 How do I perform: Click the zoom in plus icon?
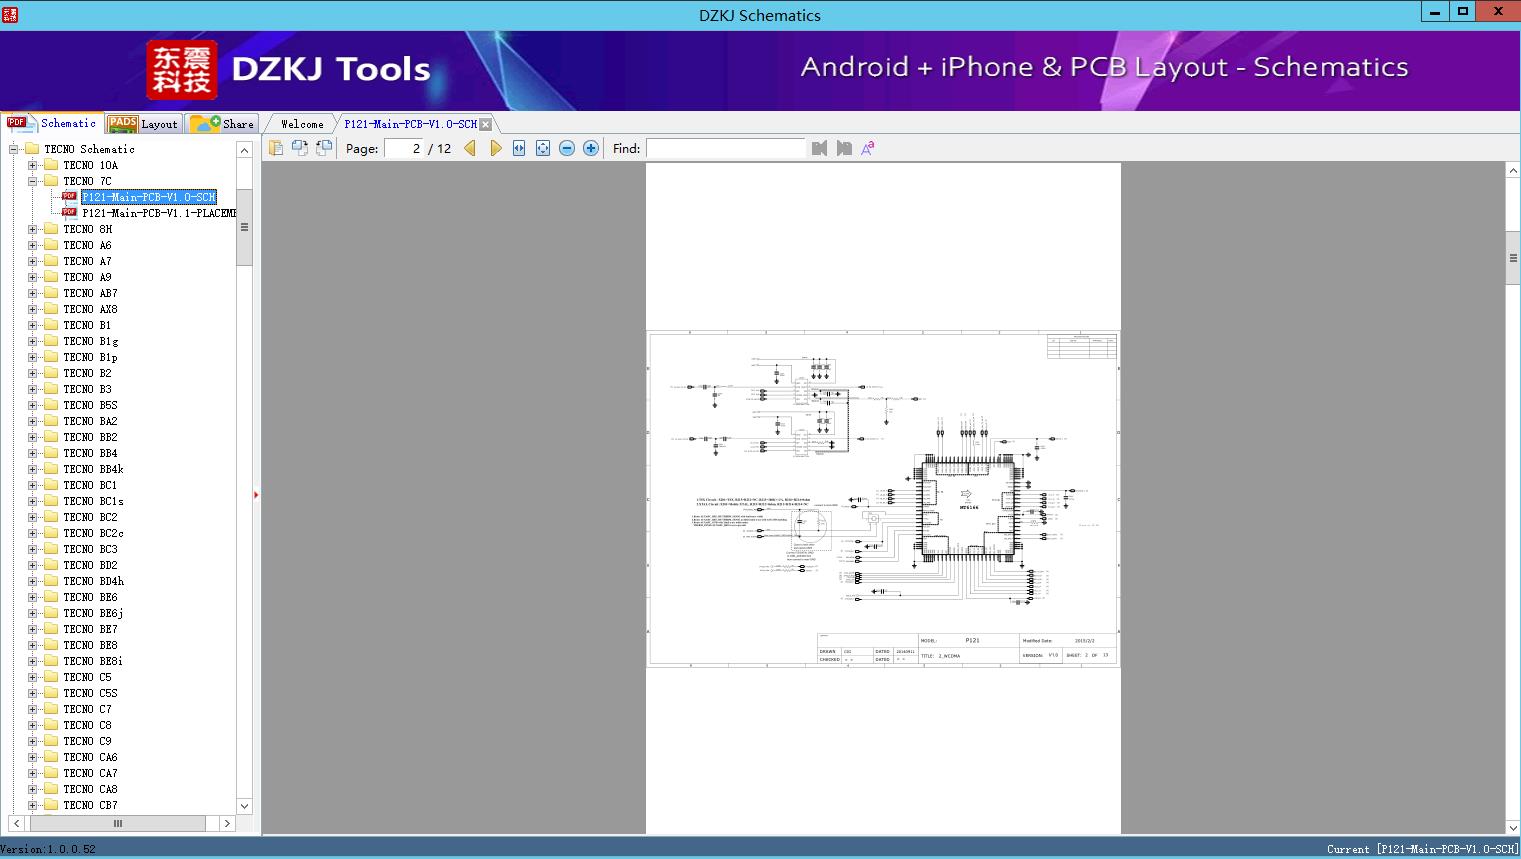(590, 147)
